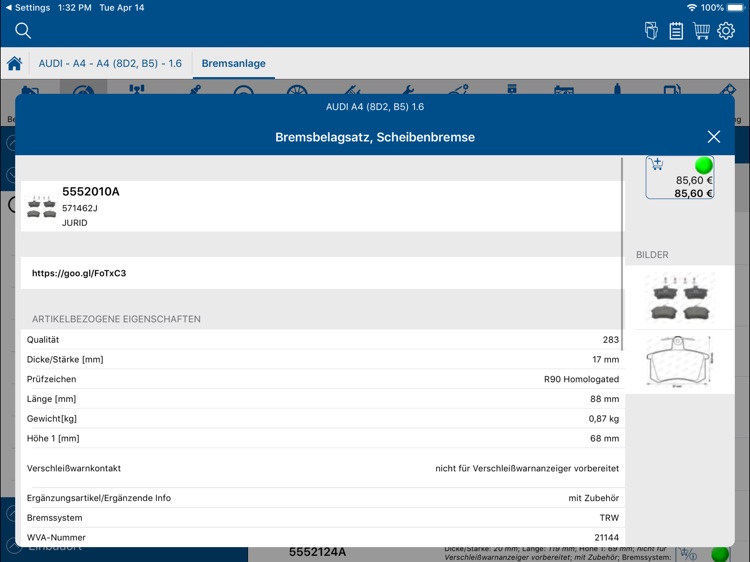Go to the home icon

pos(14,63)
